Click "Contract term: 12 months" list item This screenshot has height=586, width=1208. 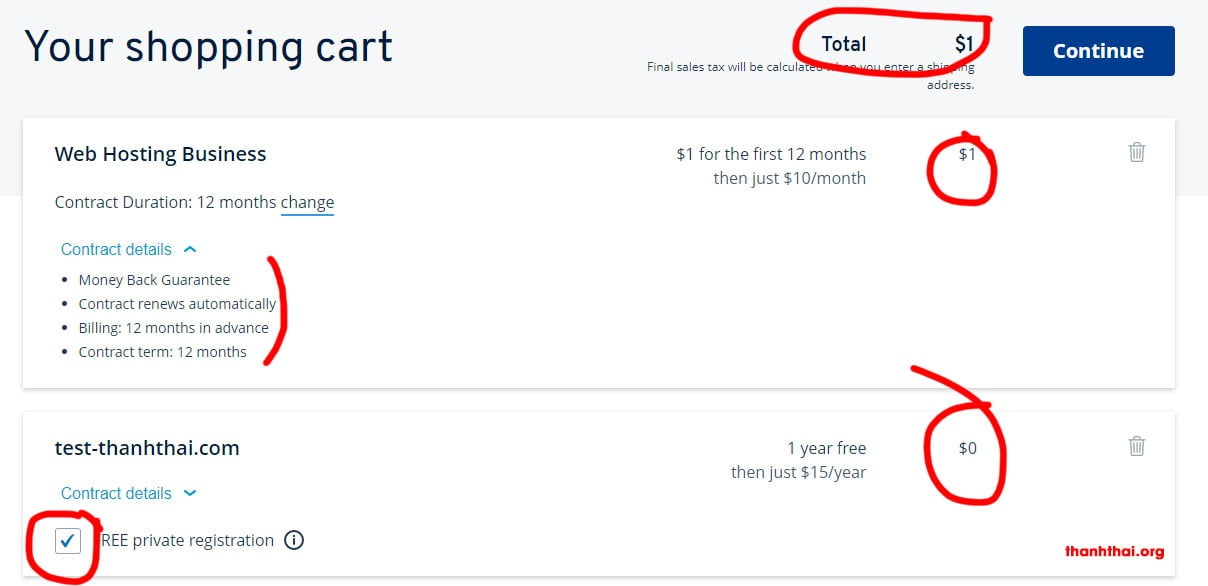coord(162,352)
